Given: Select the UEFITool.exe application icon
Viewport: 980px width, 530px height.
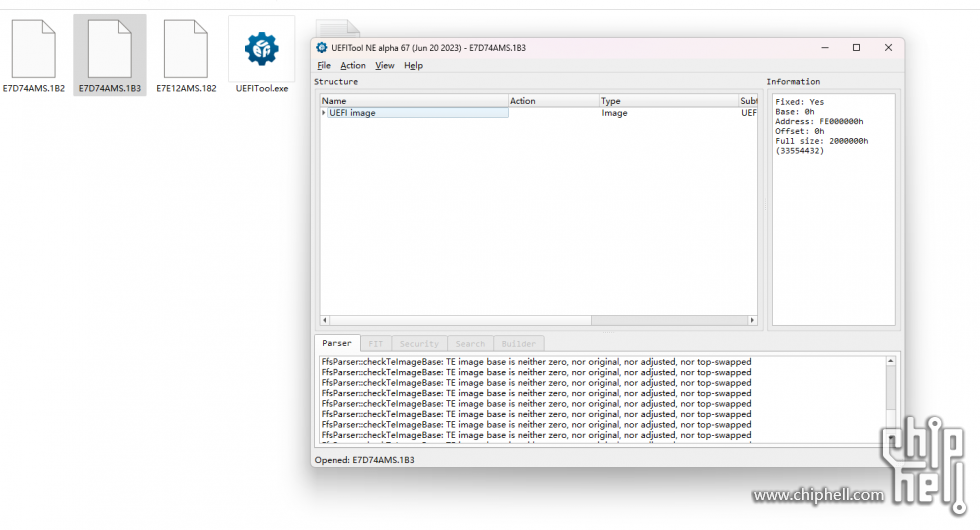Looking at the screenshot, I should [x=262, y=49].
